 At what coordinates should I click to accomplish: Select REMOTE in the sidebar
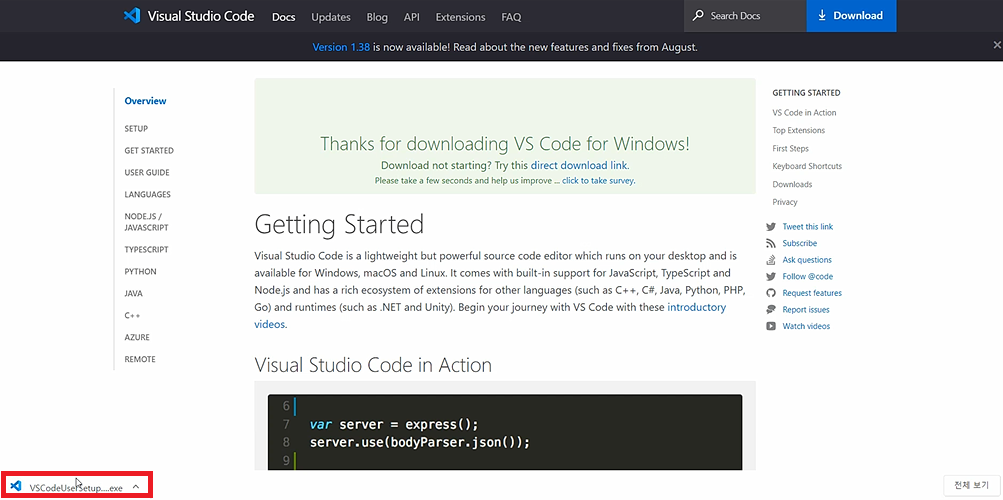[140, 359]
